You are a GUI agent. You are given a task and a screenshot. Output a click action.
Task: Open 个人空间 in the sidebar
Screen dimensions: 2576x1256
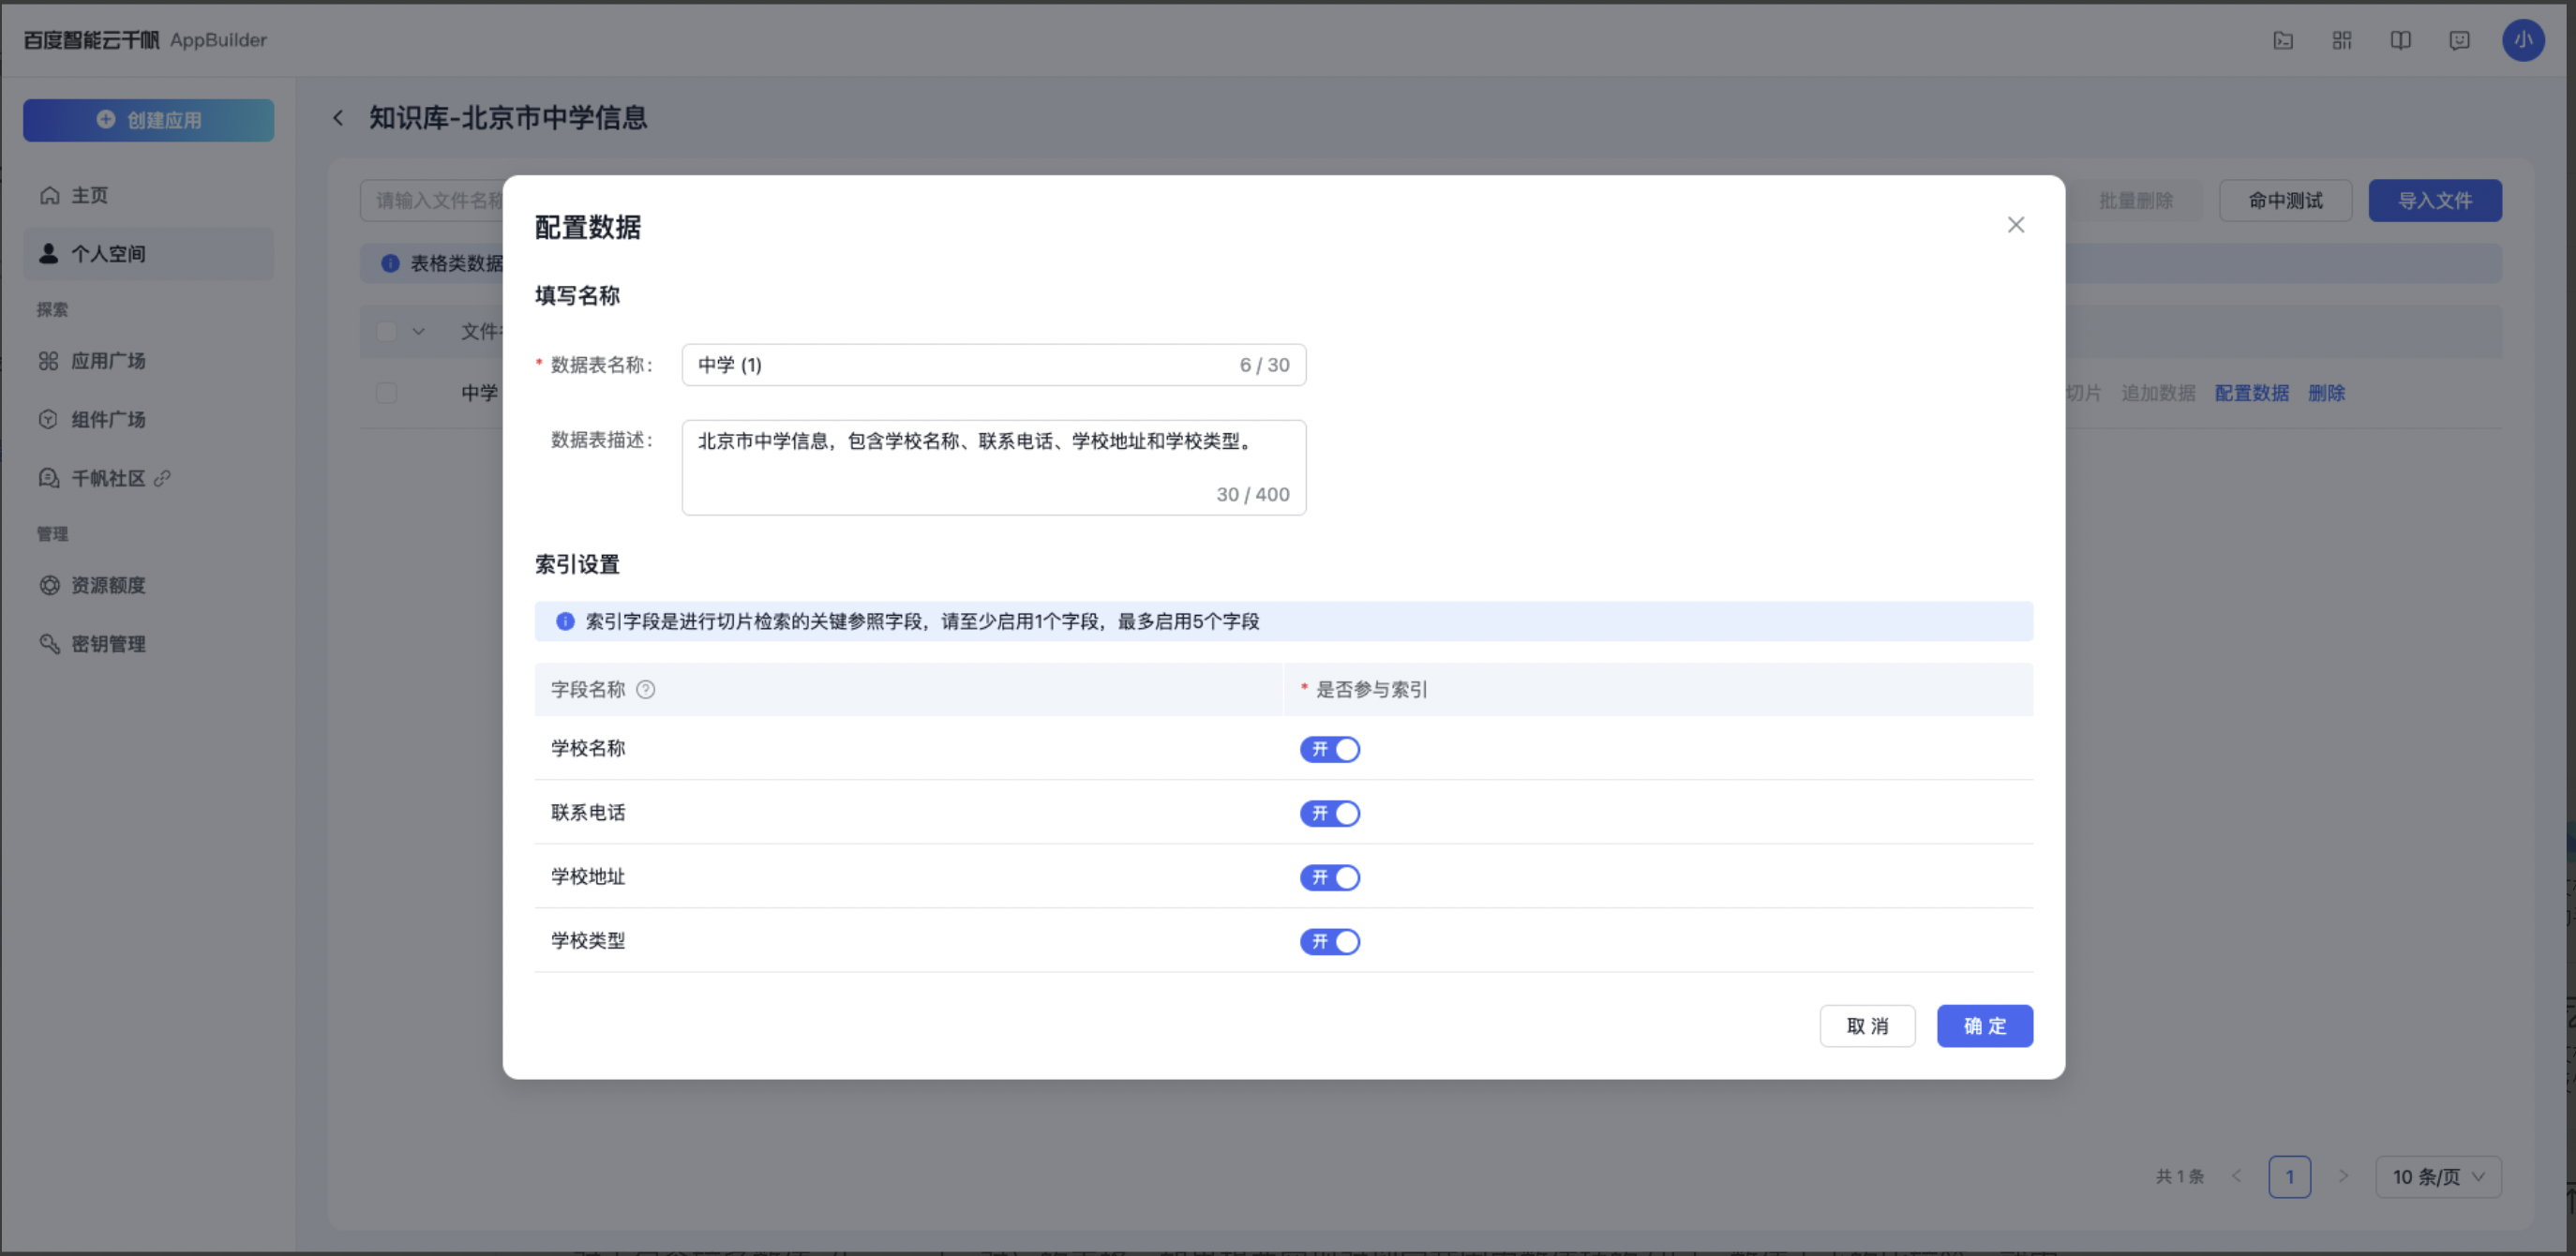click(x=149, y=253)
